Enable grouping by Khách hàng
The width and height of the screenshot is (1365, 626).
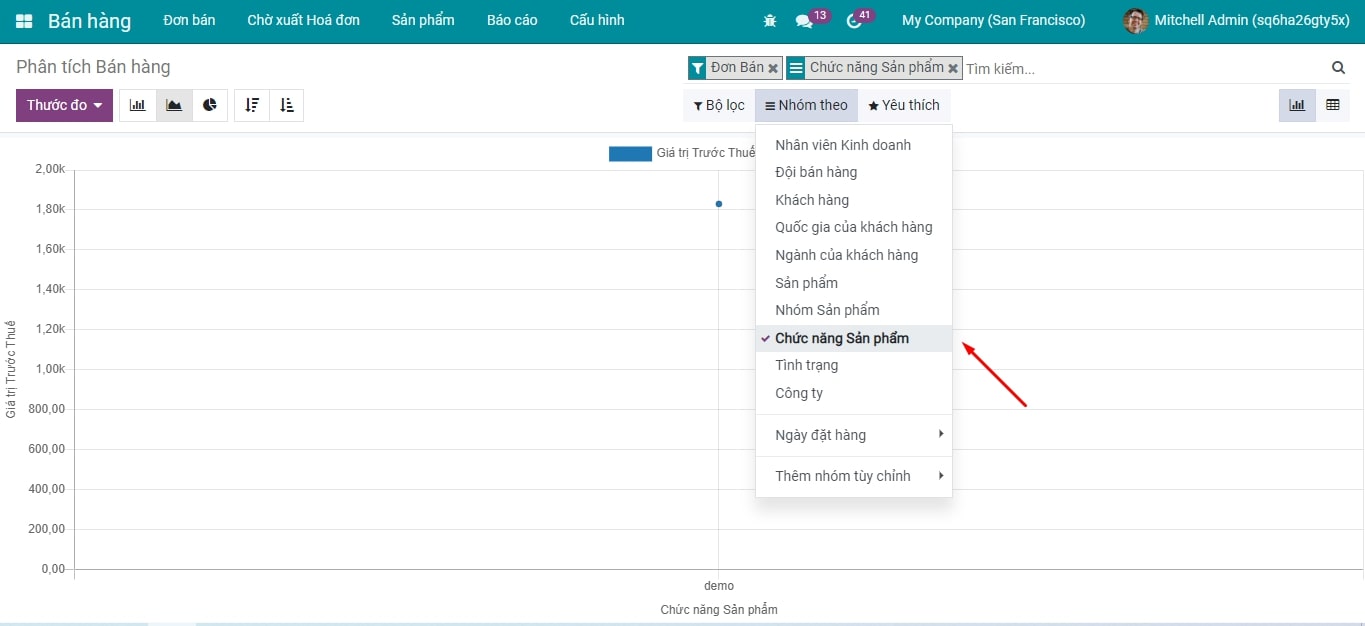click(x=812, y=200)
